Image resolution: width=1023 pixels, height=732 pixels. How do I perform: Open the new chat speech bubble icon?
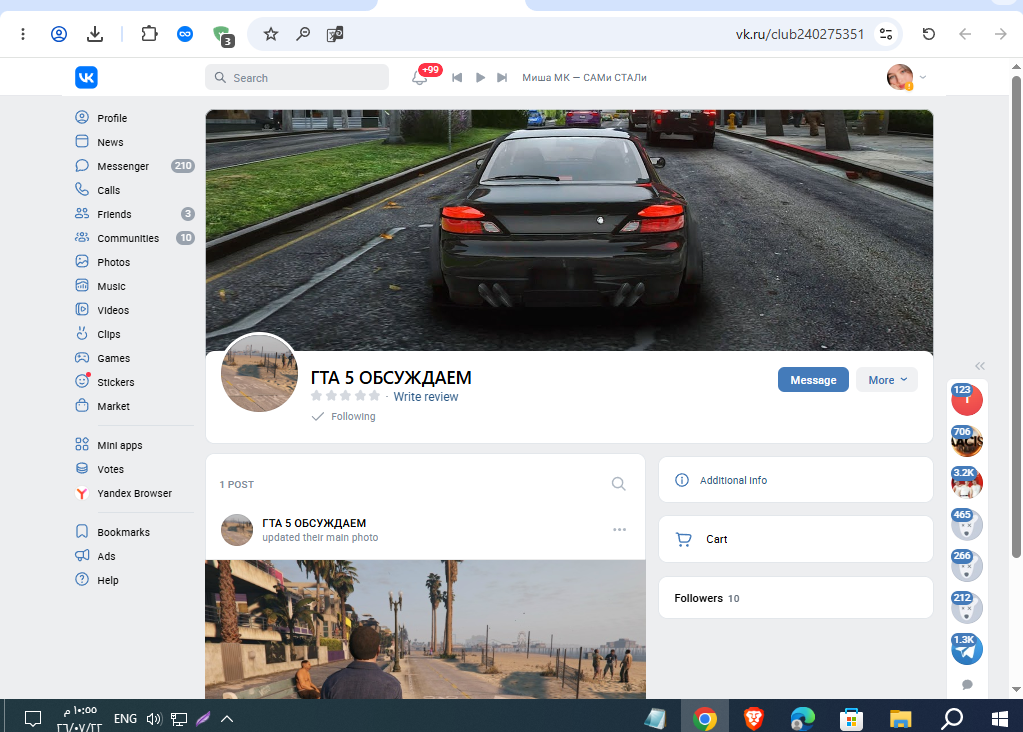coord(967,684)
